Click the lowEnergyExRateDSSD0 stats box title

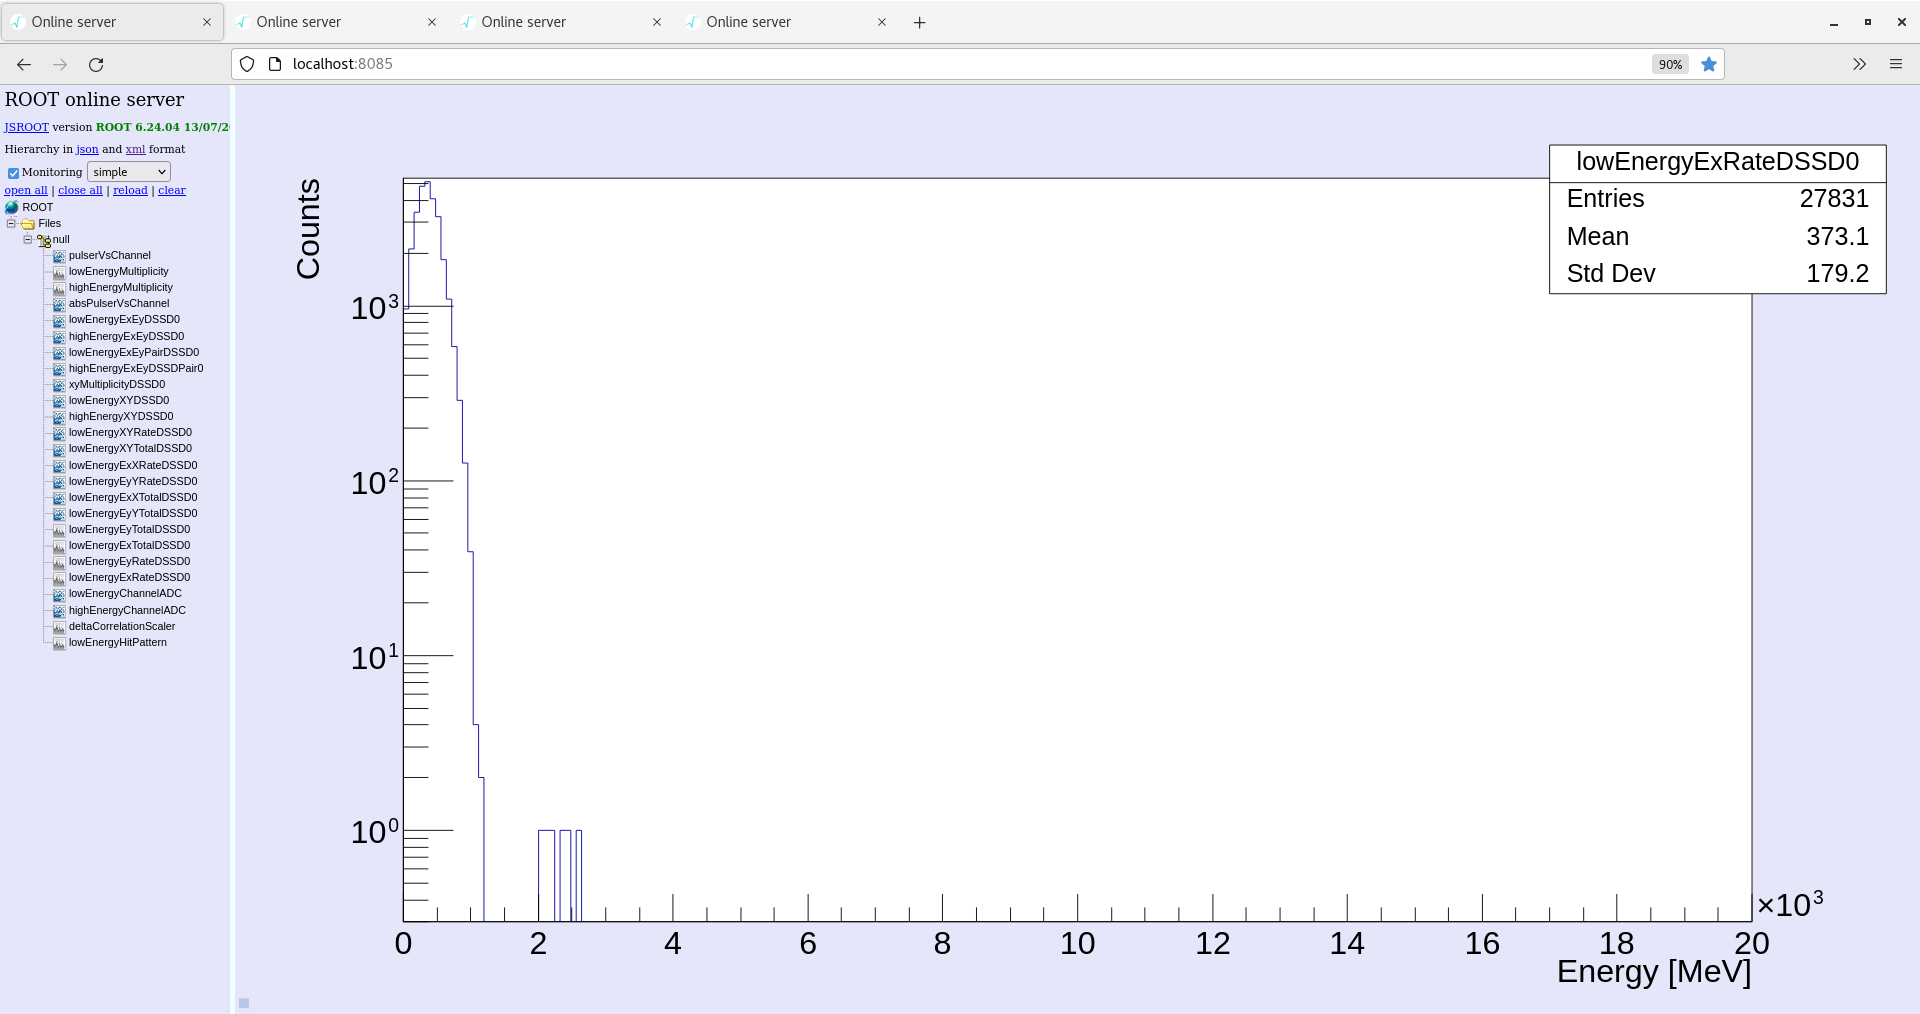click(x=1717, y=162)
